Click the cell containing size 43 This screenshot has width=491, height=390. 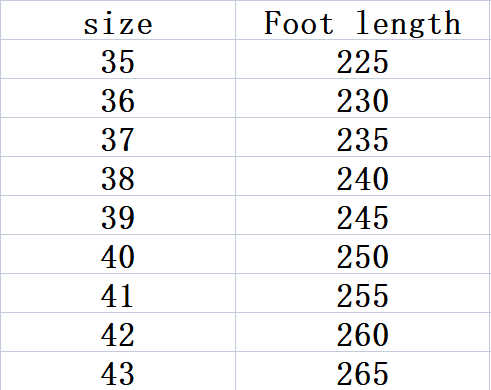pos(118,371)
